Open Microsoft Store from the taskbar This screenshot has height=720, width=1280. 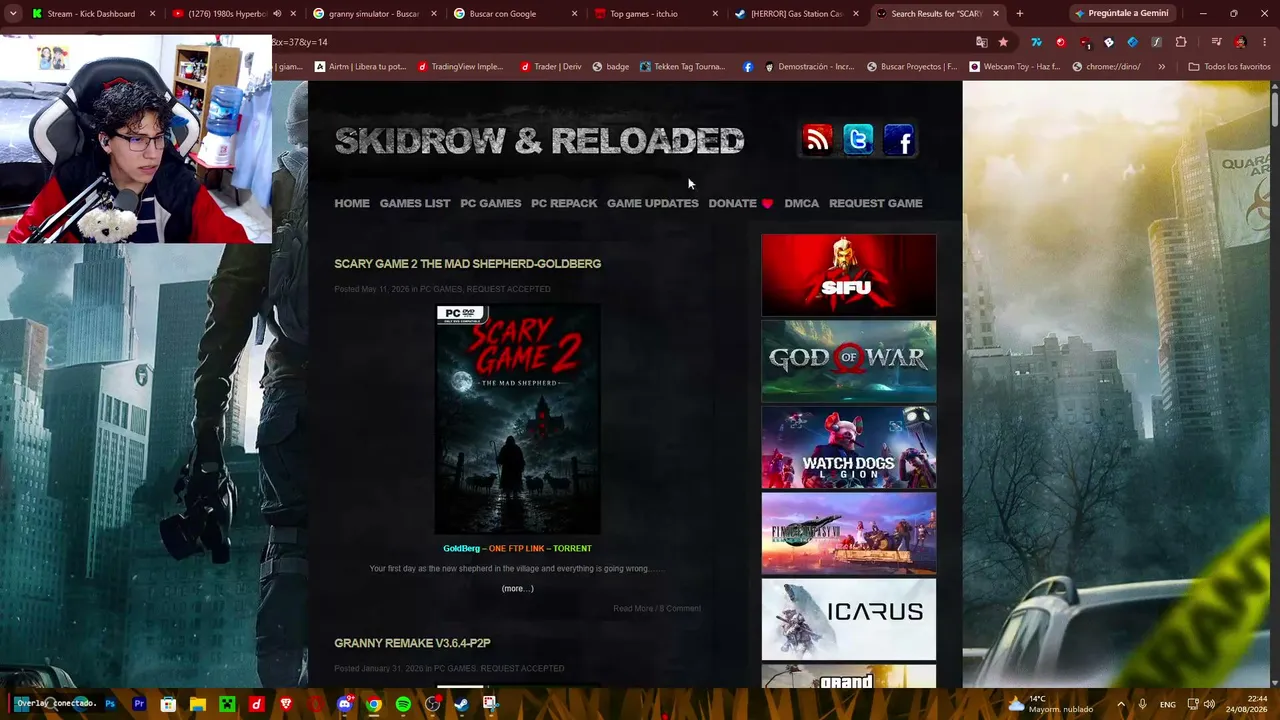tap(168, 704)
